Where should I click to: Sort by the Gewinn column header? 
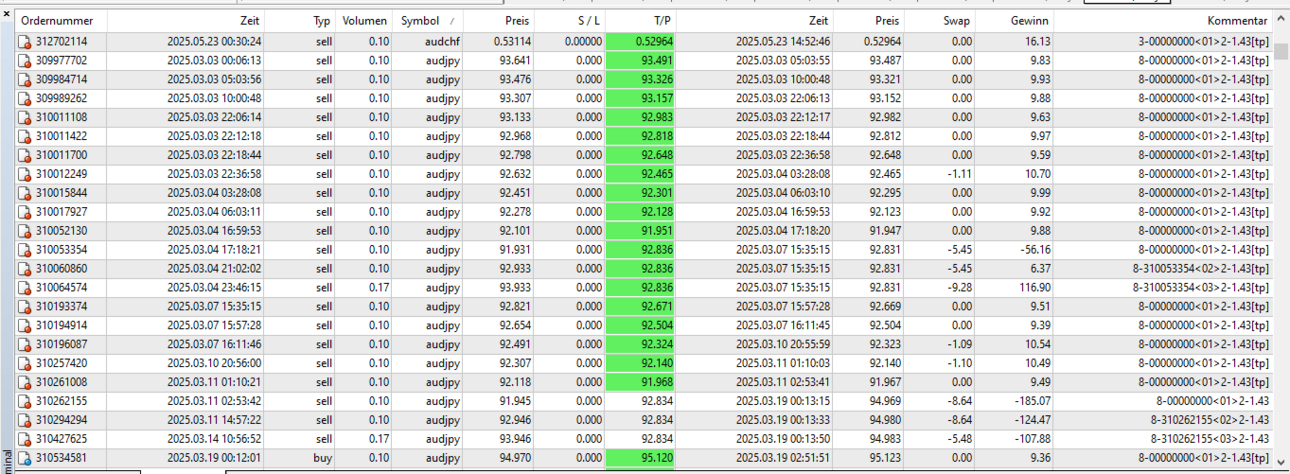pos(1014,21)
